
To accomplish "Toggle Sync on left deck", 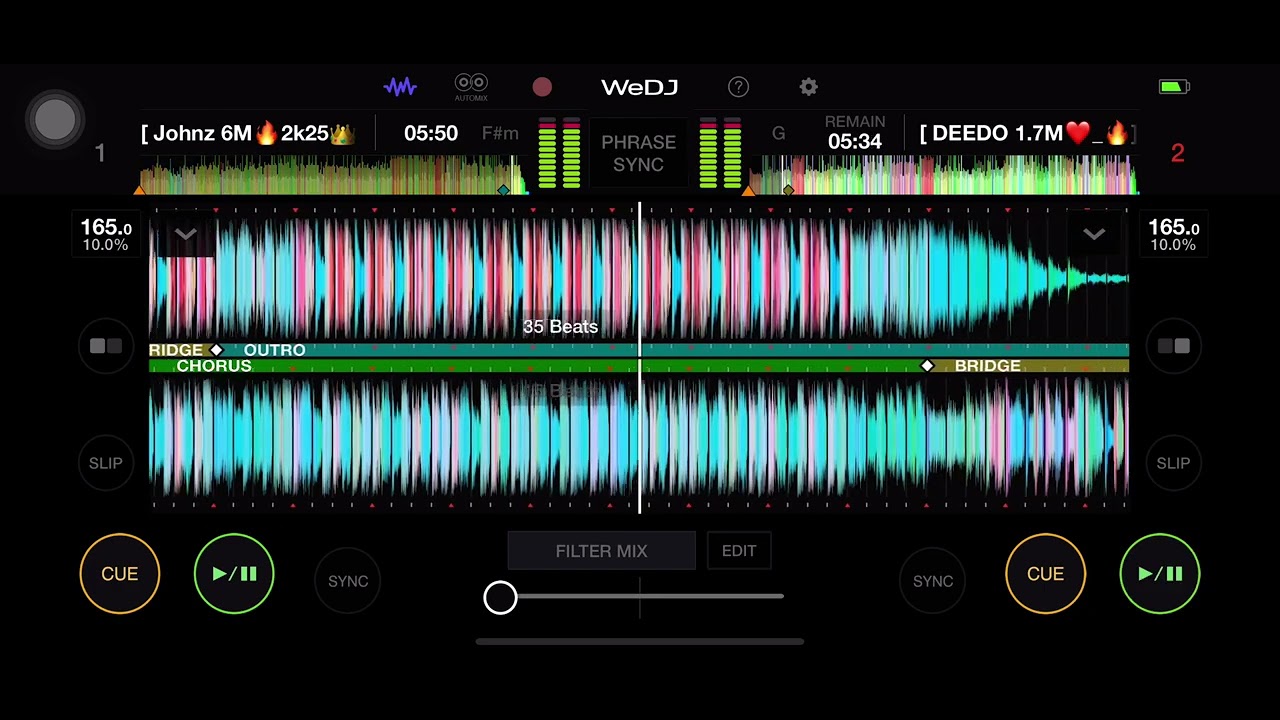I will tap(348, 581).
